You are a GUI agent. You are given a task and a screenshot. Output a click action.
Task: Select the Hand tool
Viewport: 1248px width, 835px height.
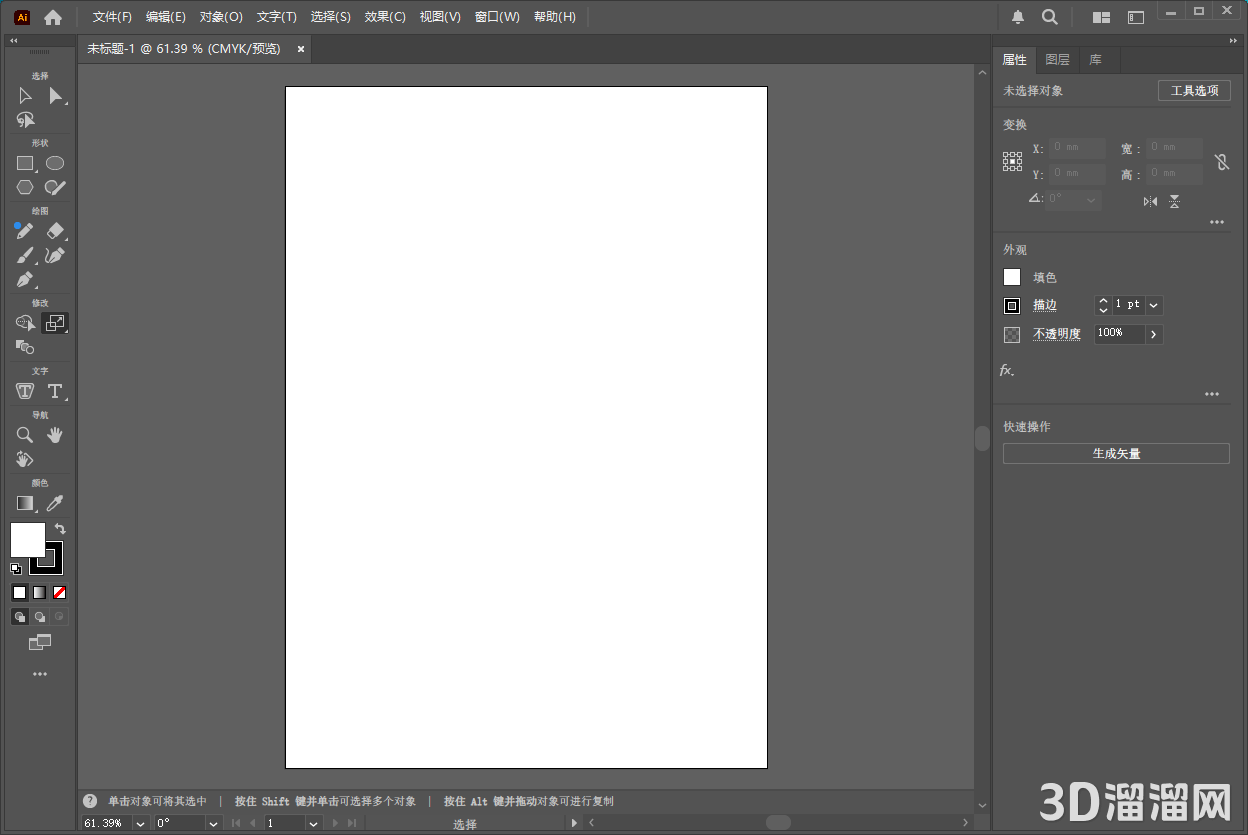[x=56, y=434]
